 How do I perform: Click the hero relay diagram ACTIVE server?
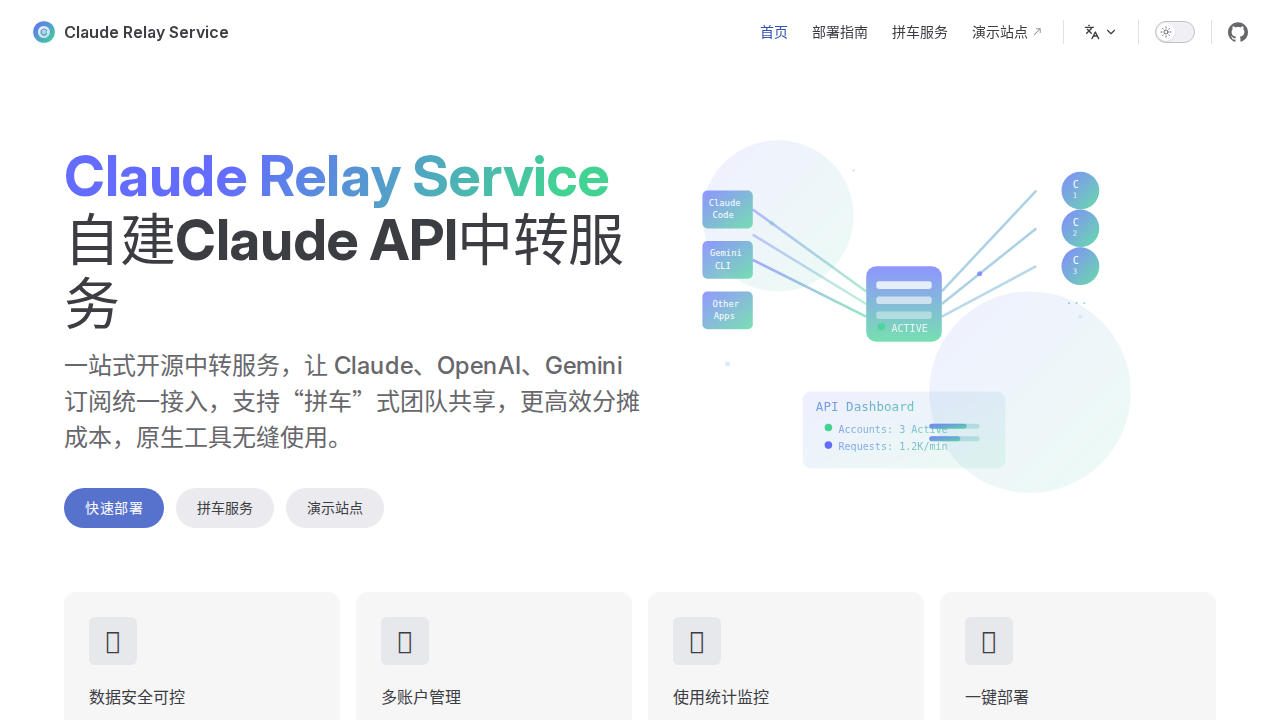coord(904,304)
